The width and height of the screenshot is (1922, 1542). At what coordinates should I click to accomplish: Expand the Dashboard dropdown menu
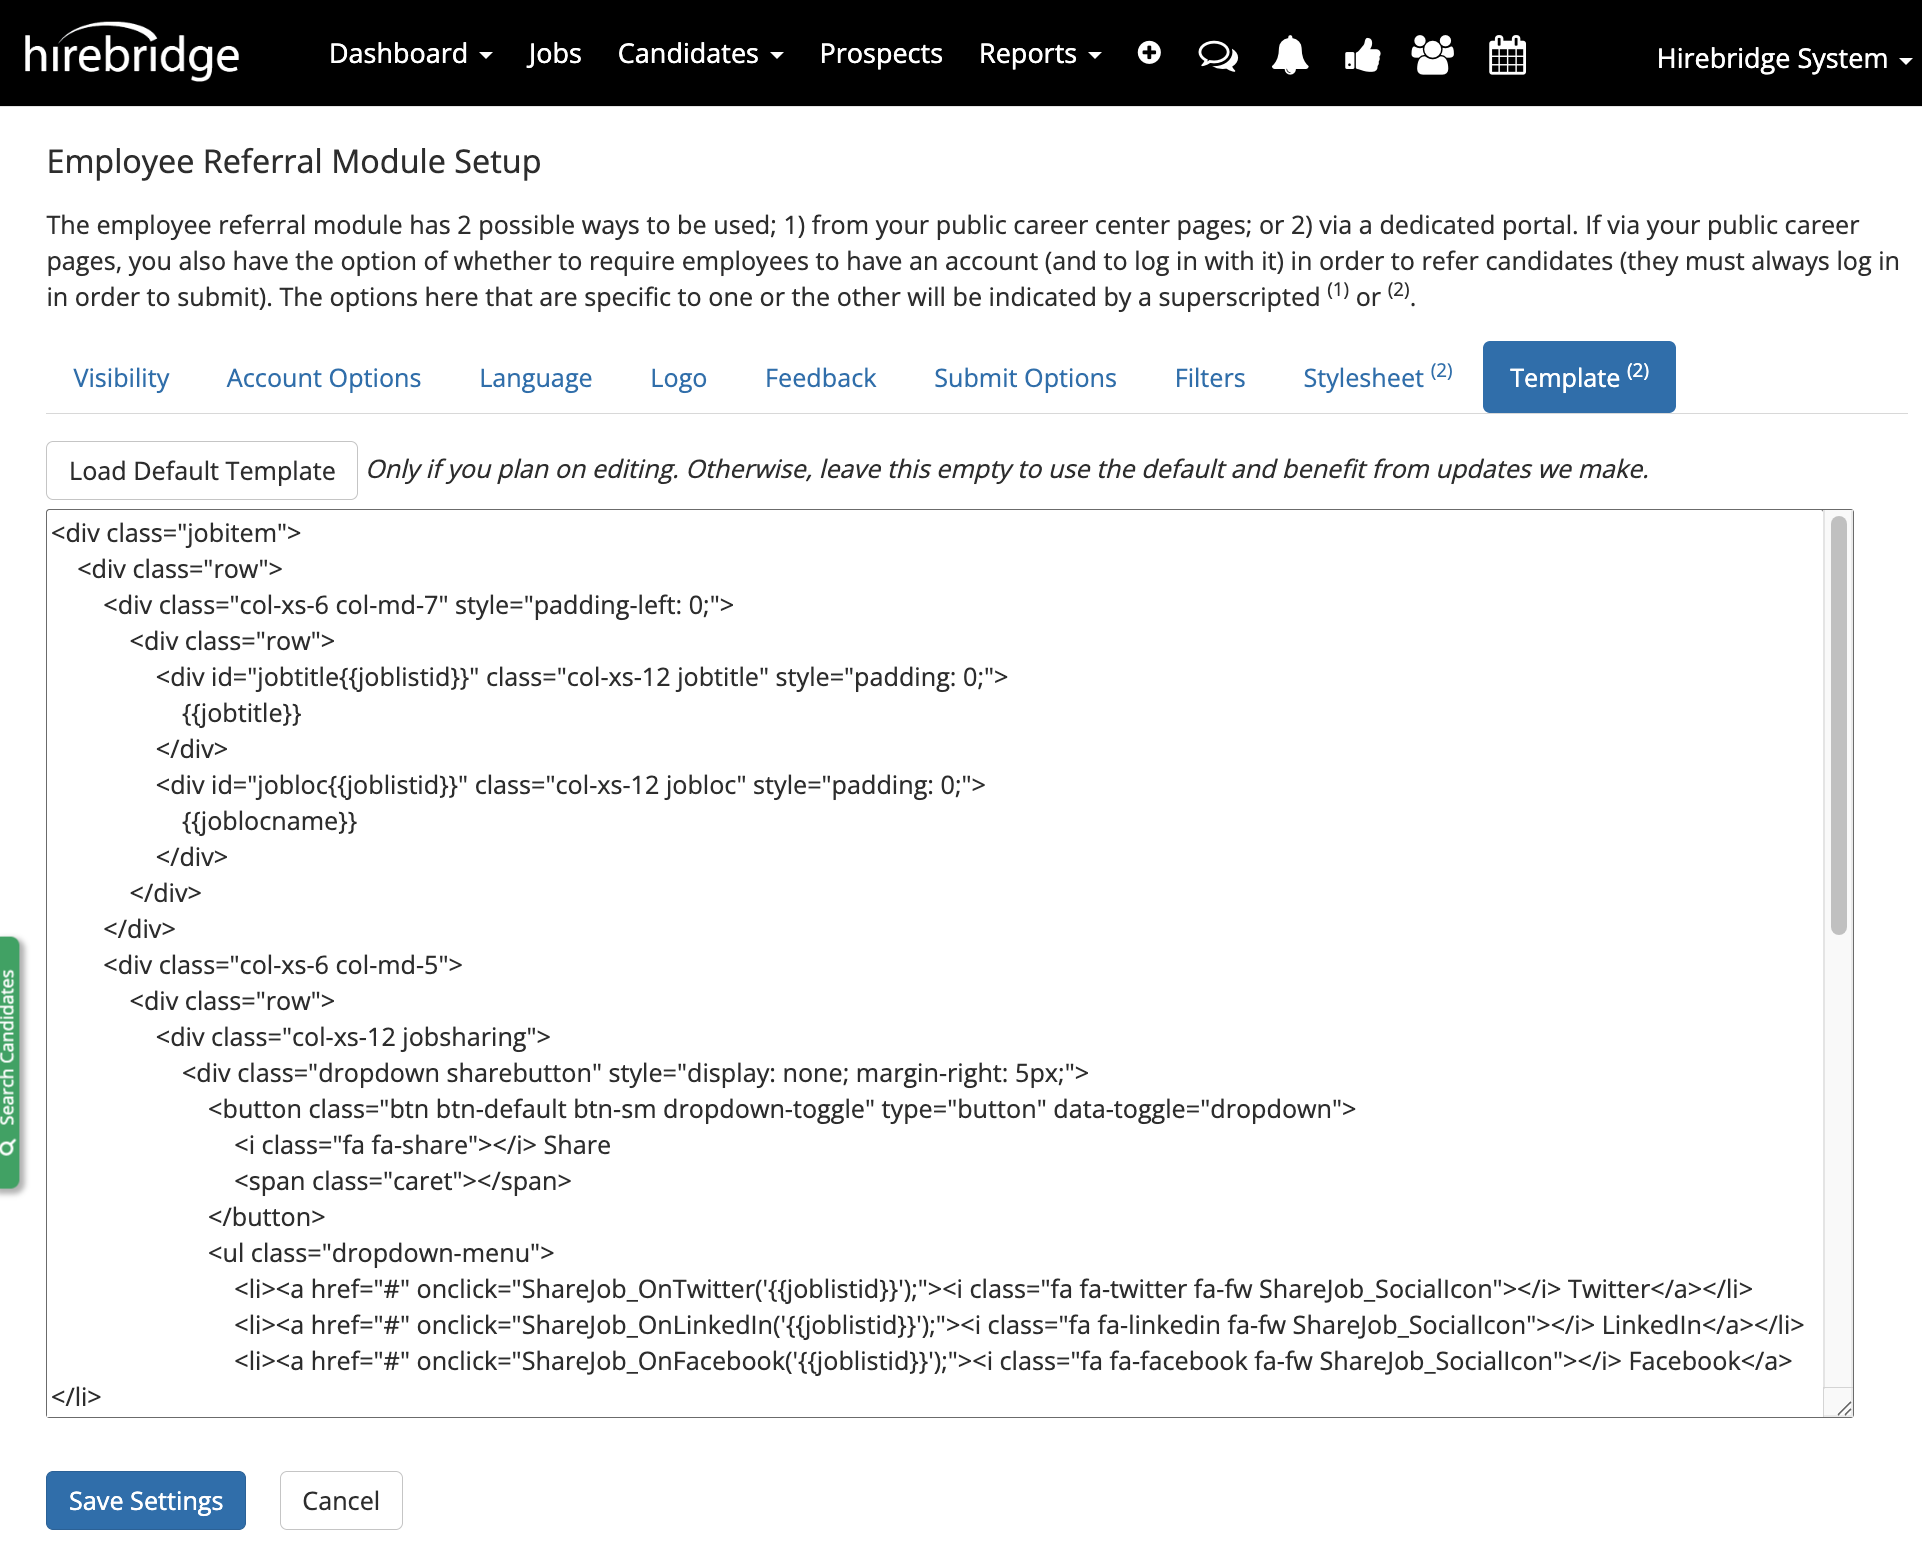point(409,54)
